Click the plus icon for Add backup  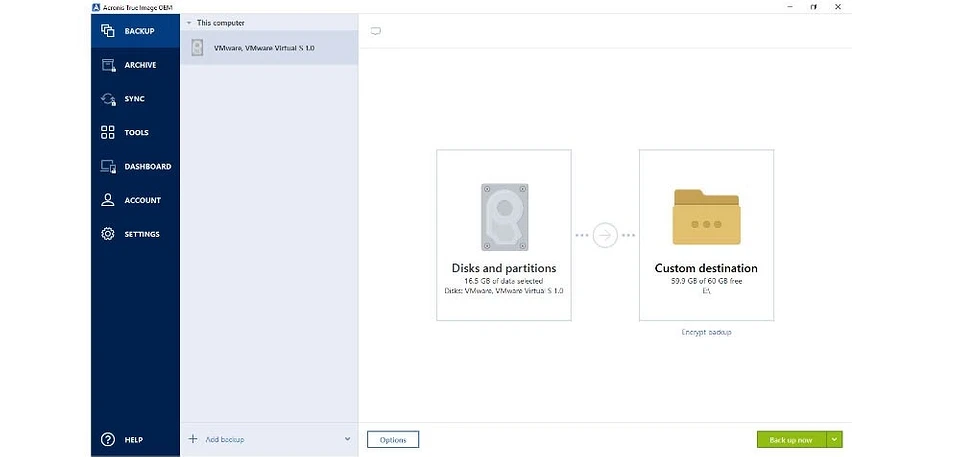click(193, 439)
